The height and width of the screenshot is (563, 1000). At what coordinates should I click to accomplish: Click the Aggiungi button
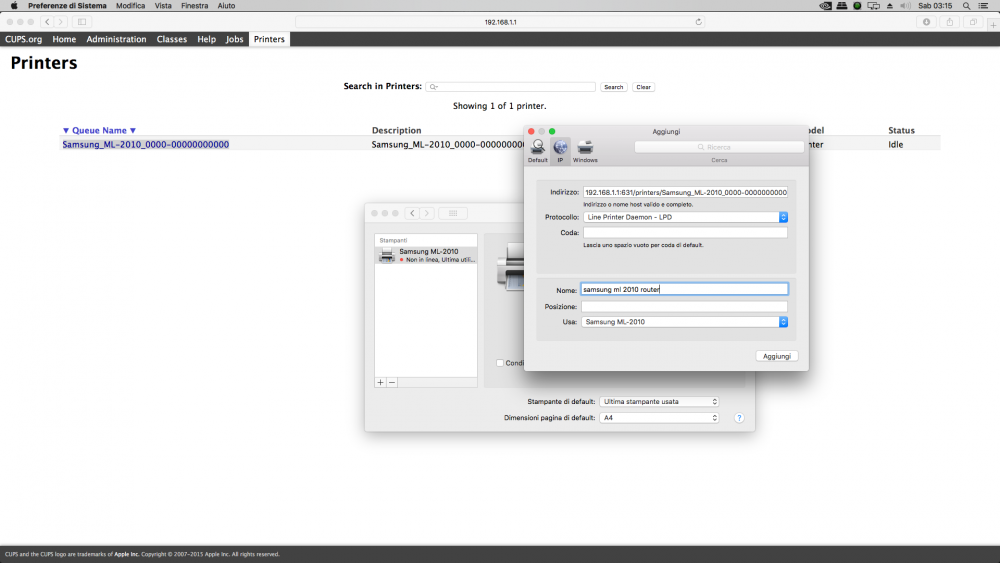pos(777,356)
